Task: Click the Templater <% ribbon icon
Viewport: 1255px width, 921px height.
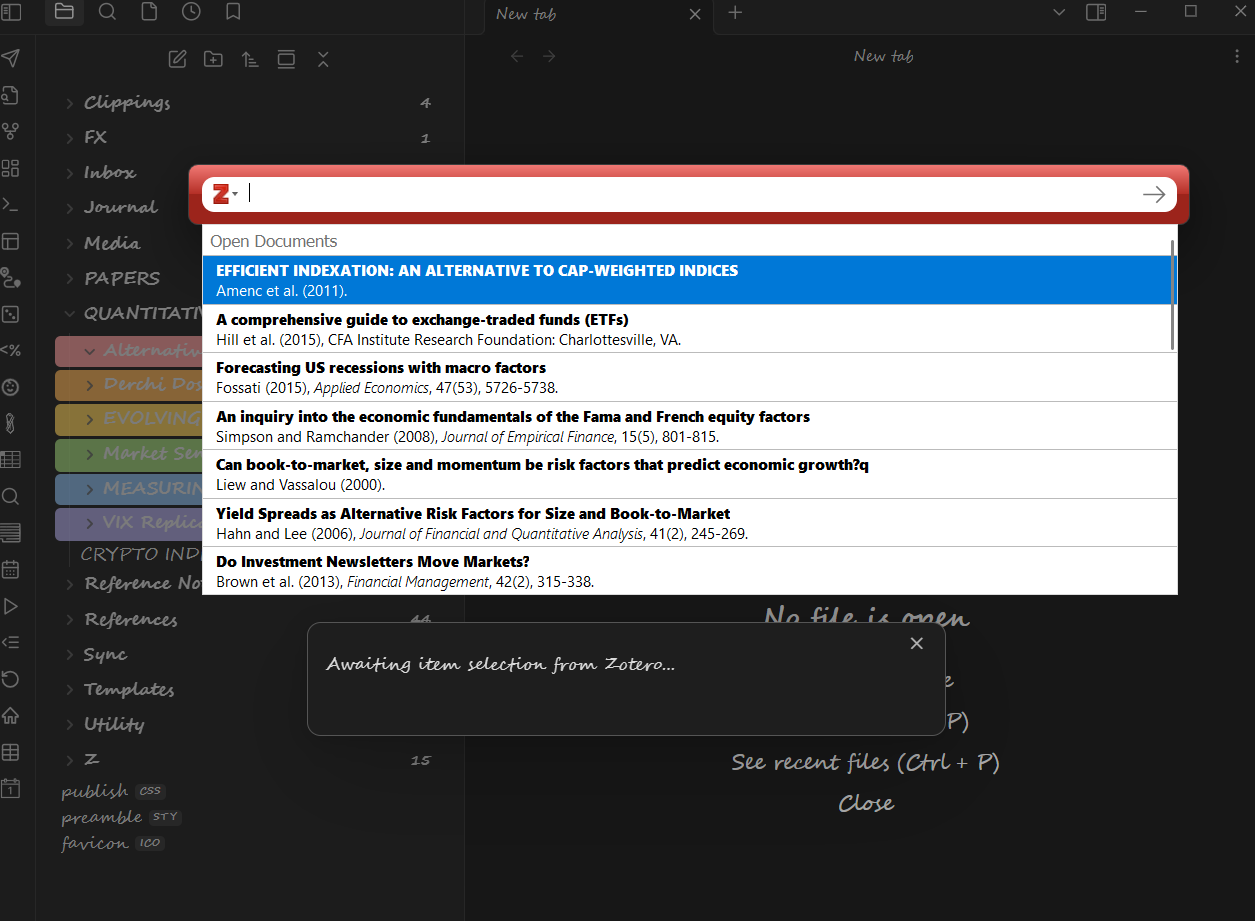Action: click(x=10, y=350)
